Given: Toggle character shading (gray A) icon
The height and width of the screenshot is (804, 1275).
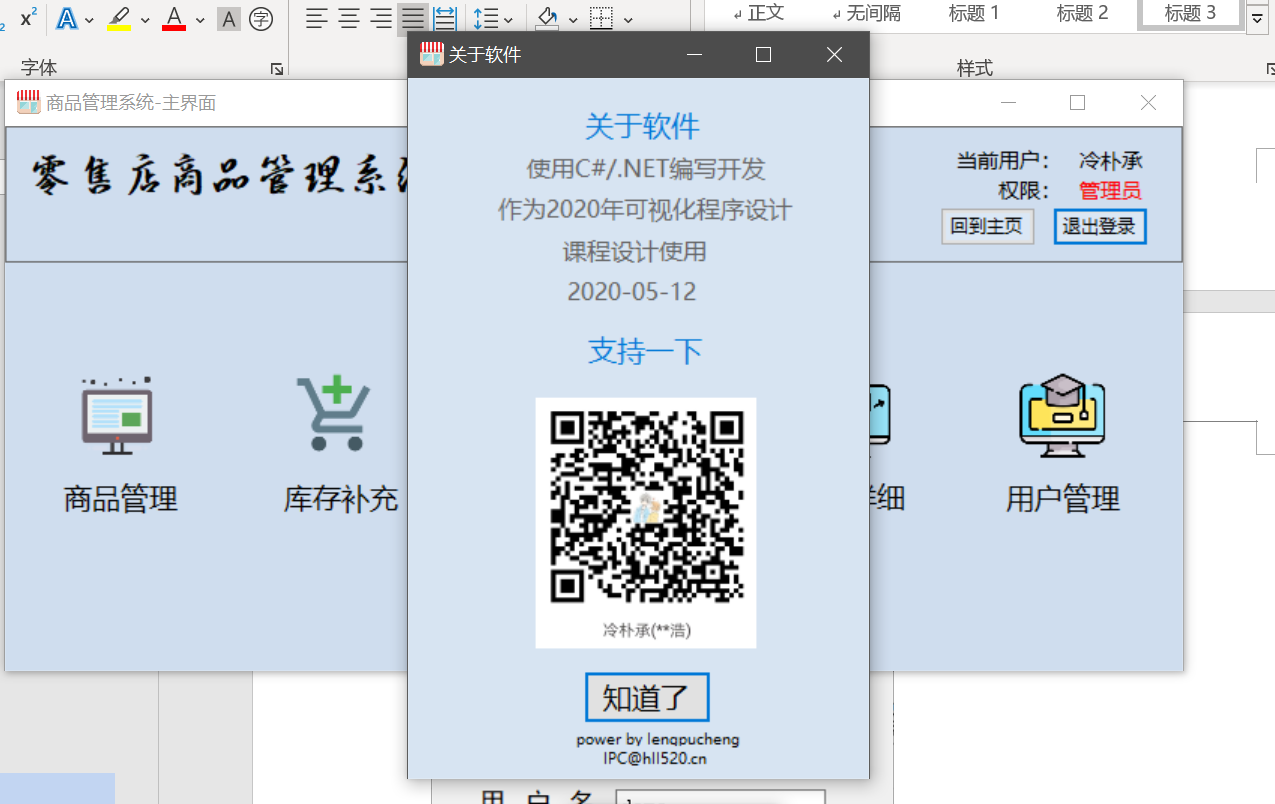Looking at the screenshot, I should pyautogui.click(x=229, y=18).
